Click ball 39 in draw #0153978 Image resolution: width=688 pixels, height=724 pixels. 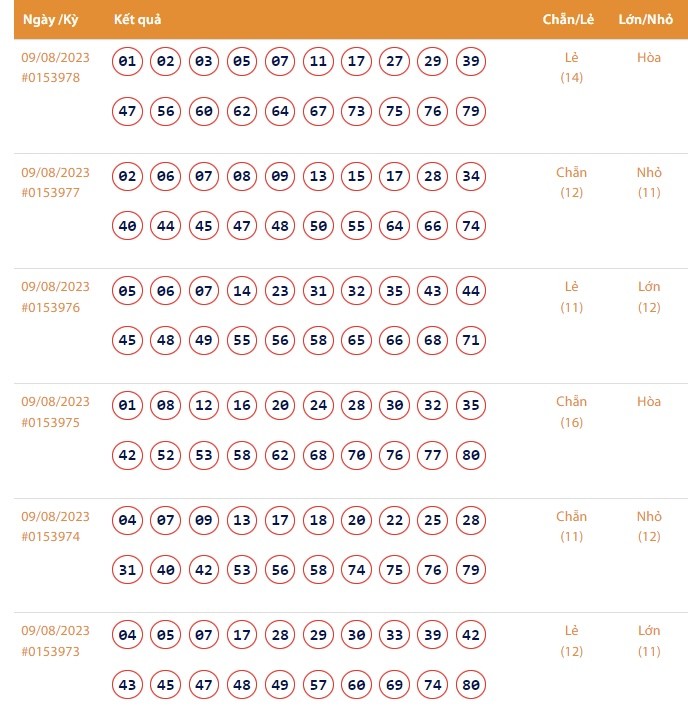pyautogui.click(x=471, y=62)
